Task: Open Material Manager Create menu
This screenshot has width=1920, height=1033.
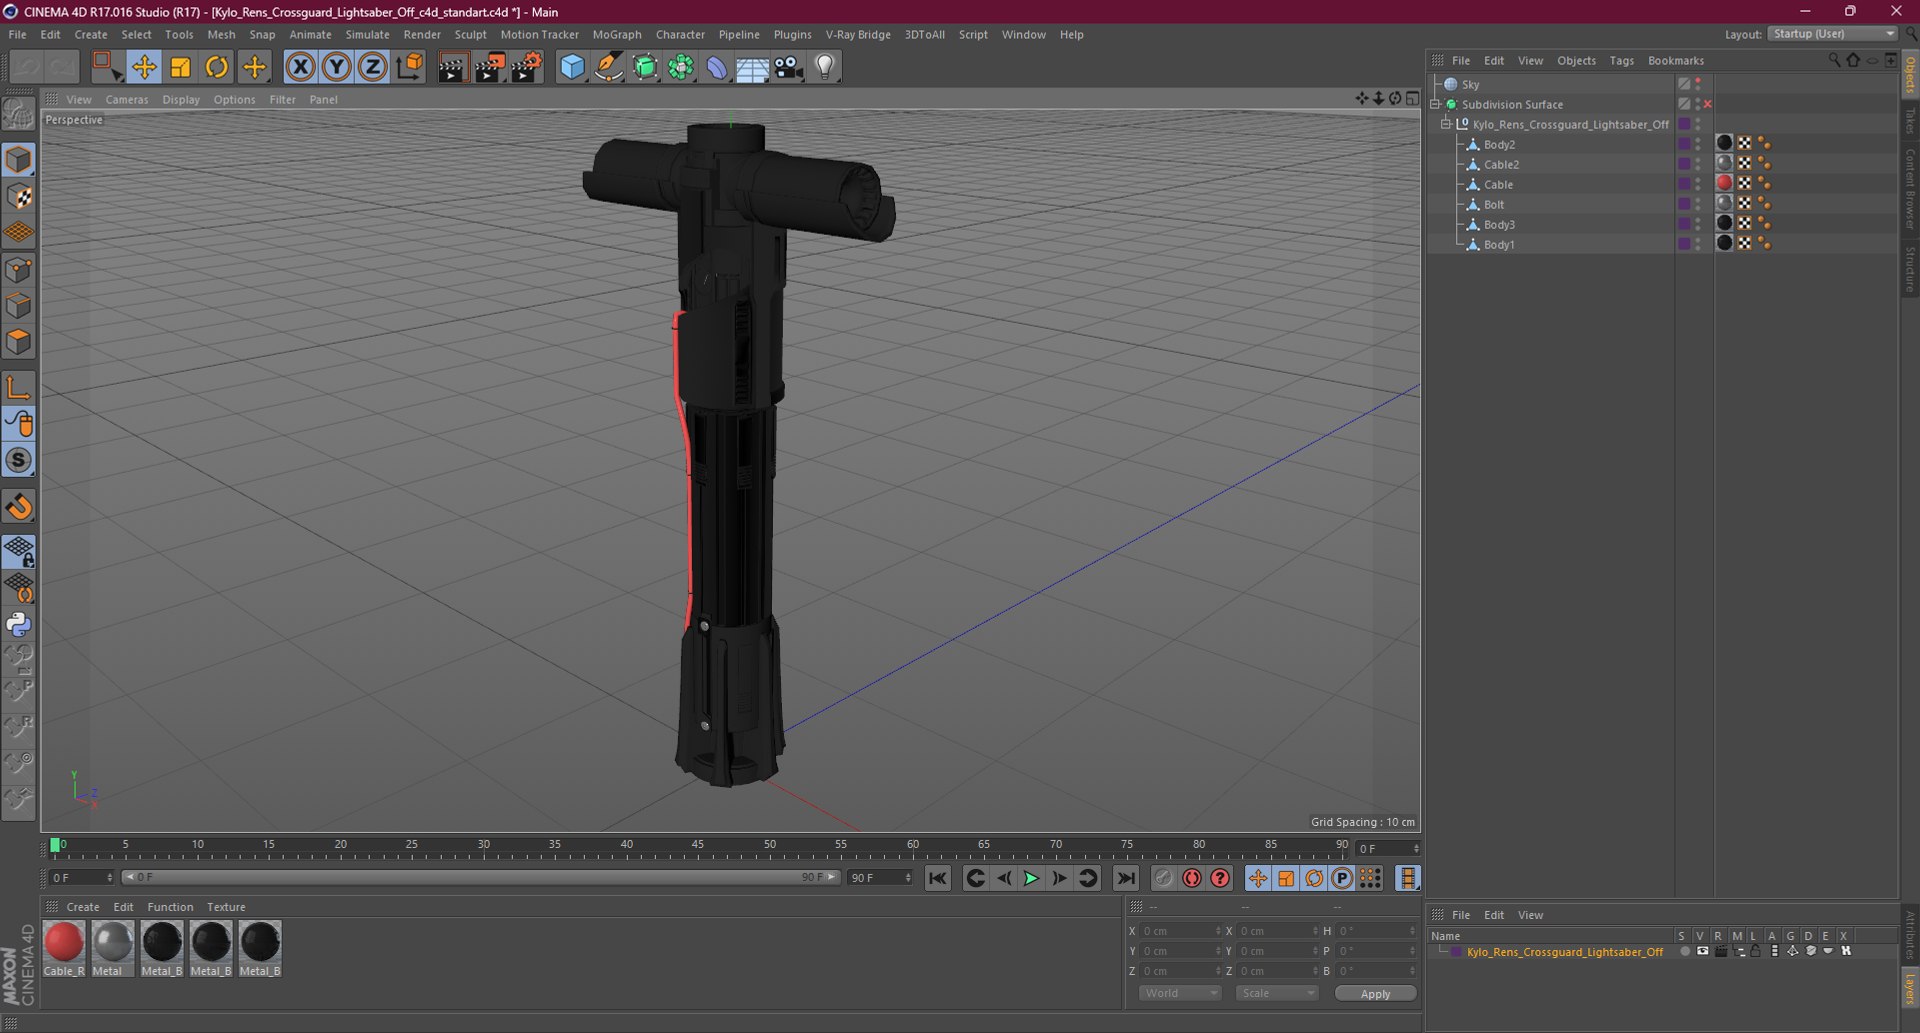Action: point(83,907)
